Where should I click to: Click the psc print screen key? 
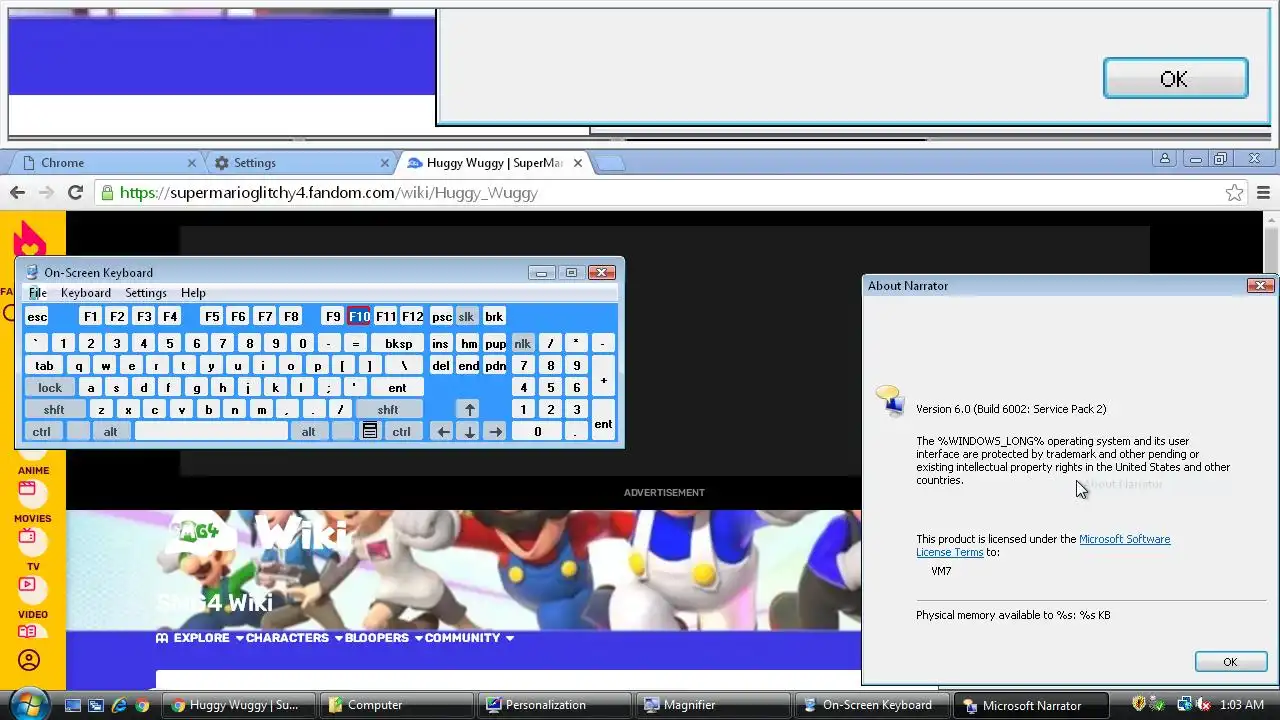coord(441,317)
